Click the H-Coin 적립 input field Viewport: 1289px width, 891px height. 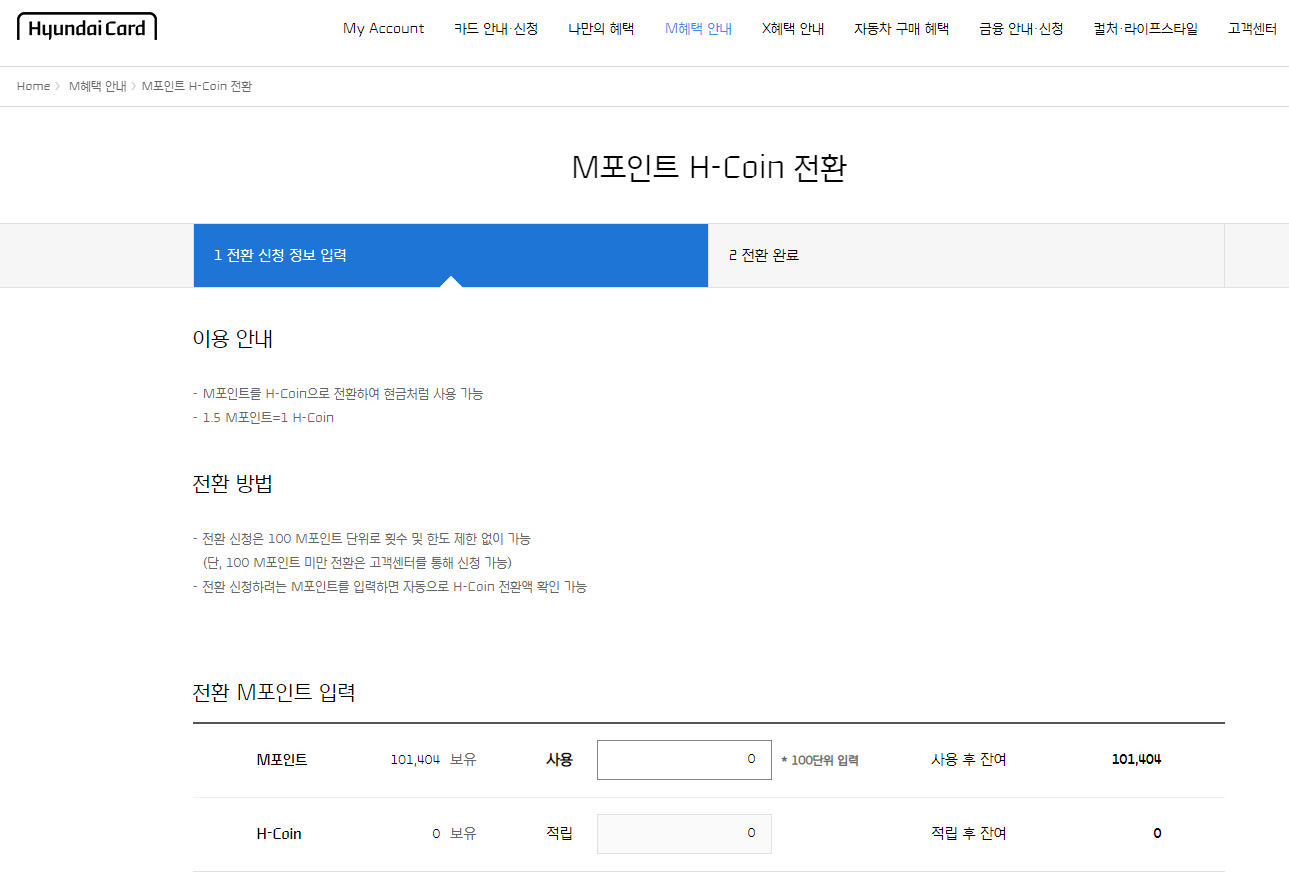click(x=684, y=834)
